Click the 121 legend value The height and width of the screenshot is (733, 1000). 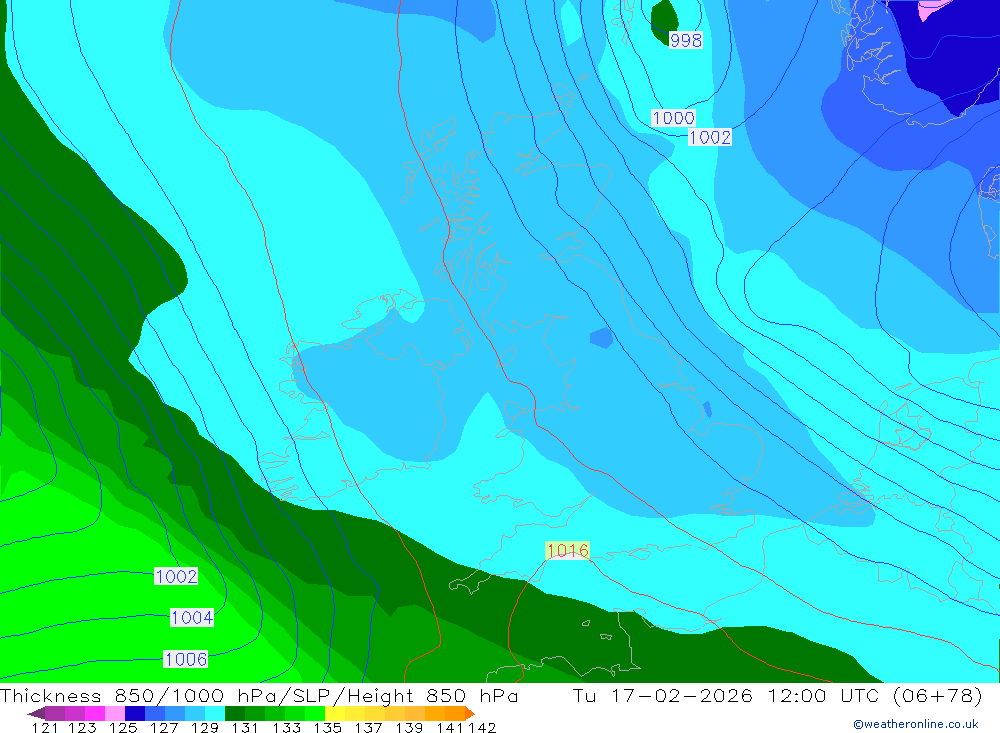pyautogui.click(x=45, y=727)
